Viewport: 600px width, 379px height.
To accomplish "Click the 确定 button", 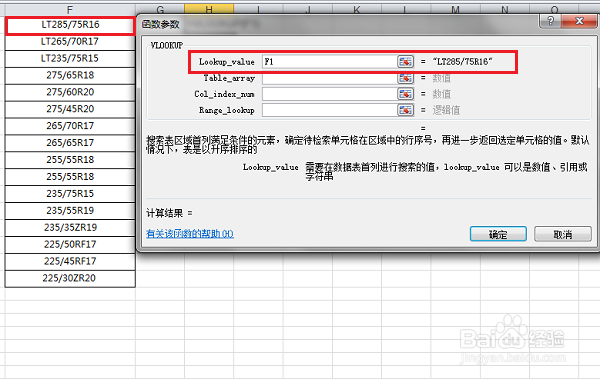I will tap(498, 234).
